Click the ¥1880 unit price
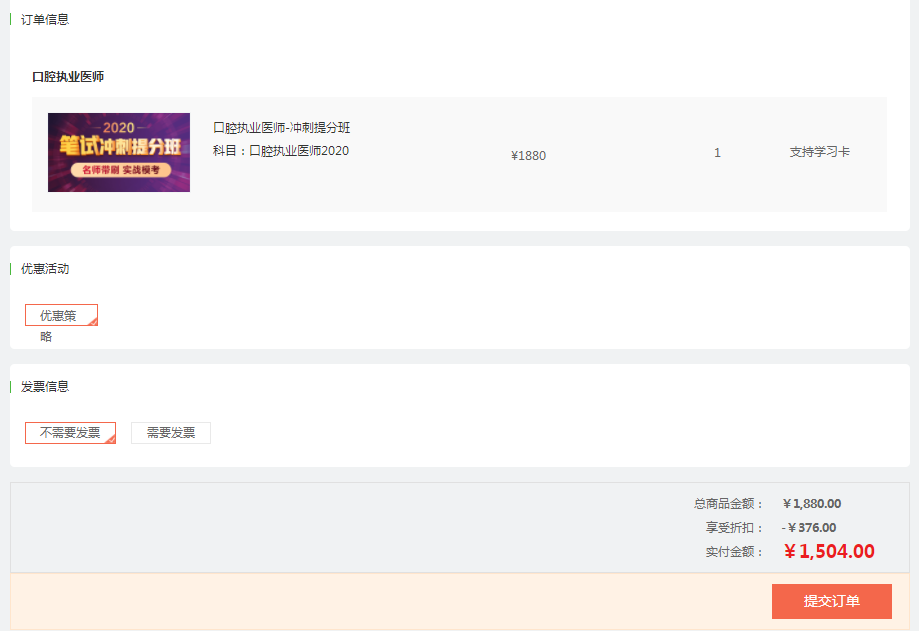 pos(528,155)
